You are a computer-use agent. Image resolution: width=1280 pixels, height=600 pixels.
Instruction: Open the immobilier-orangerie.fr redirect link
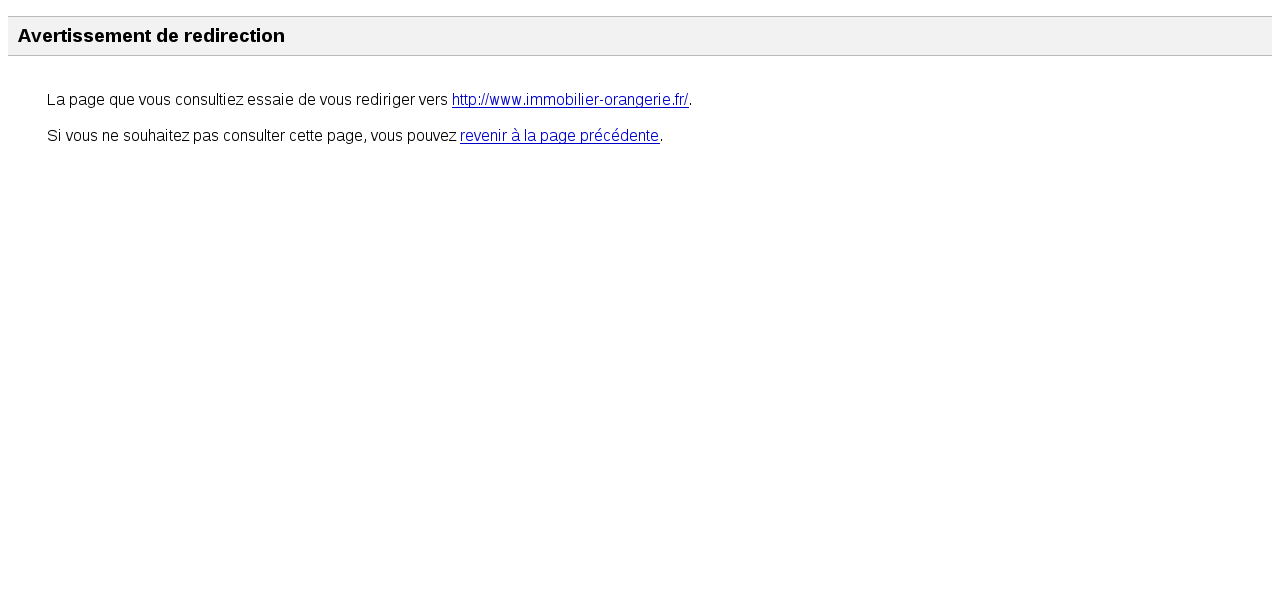click(570, 100)
